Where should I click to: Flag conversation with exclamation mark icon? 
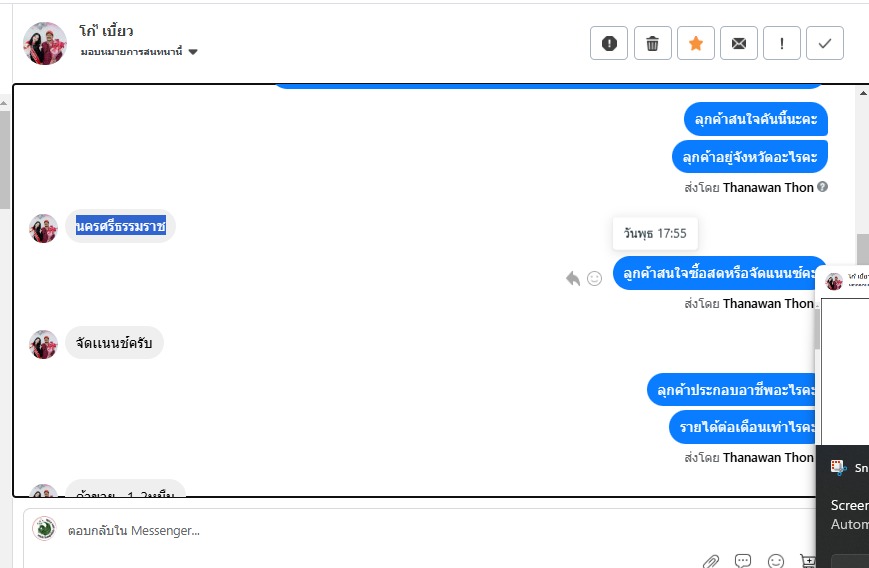[781, 43]
